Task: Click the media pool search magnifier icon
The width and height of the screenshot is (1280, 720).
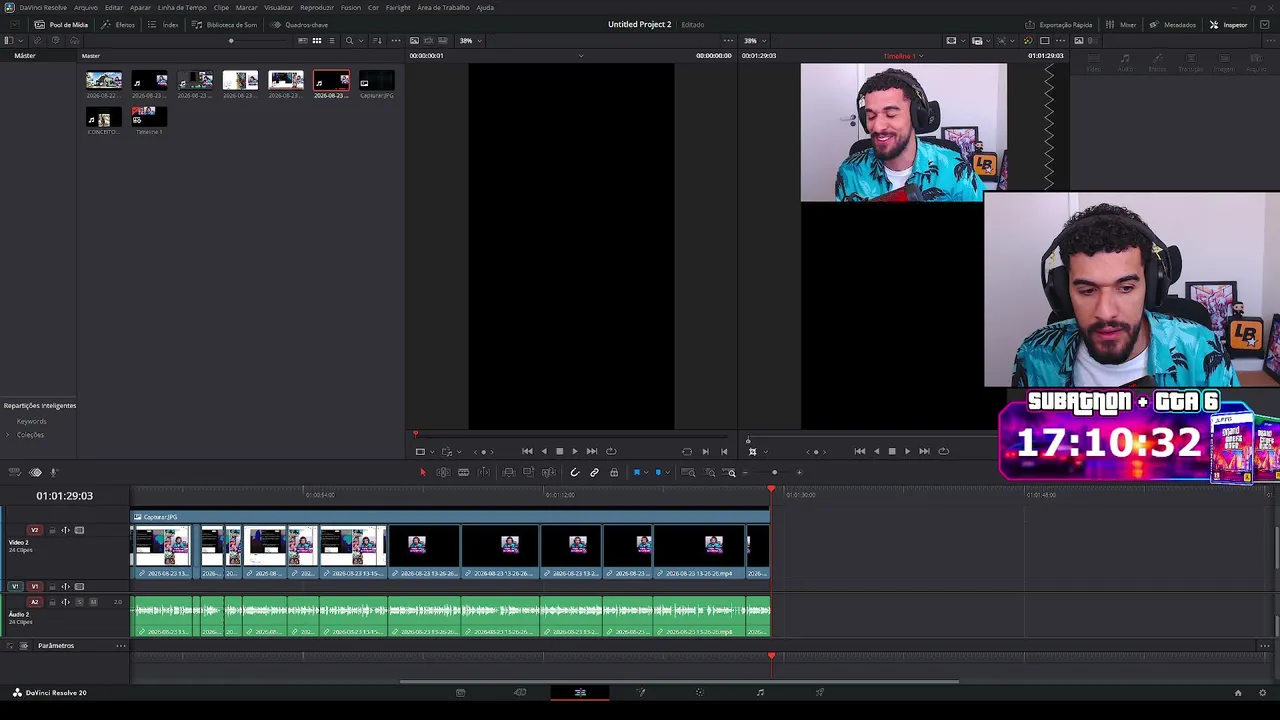Action: click(349, 41)
